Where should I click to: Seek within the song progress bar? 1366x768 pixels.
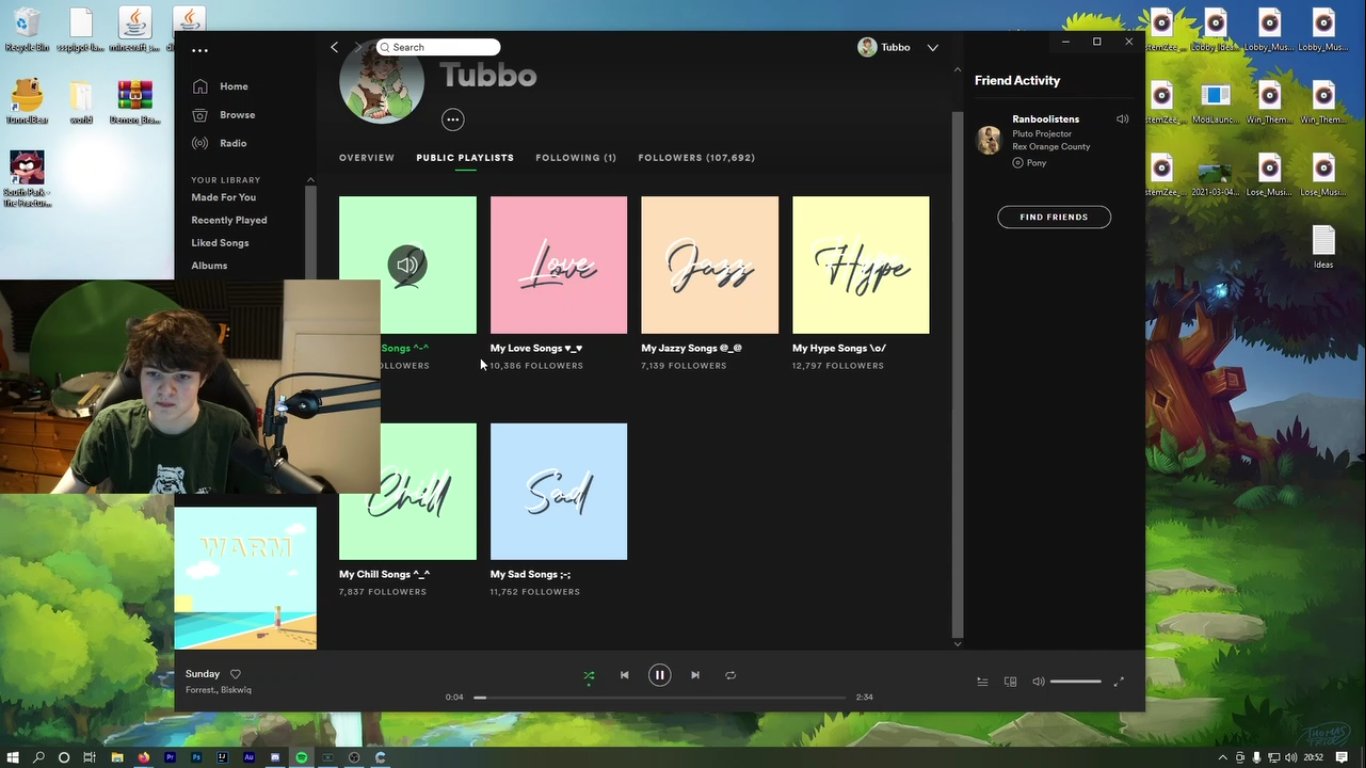point(659,697)
